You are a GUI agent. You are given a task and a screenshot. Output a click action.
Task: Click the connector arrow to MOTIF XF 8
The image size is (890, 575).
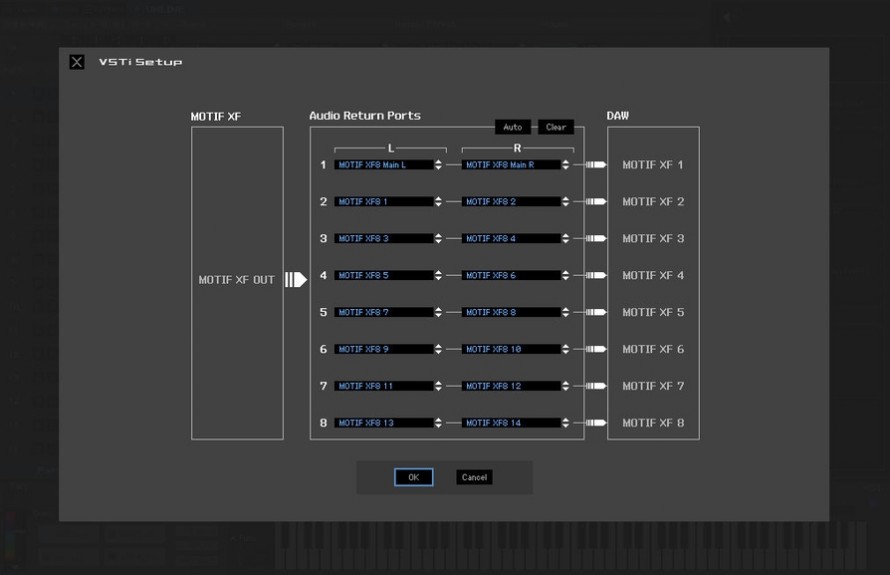click(x=596, y=423)
